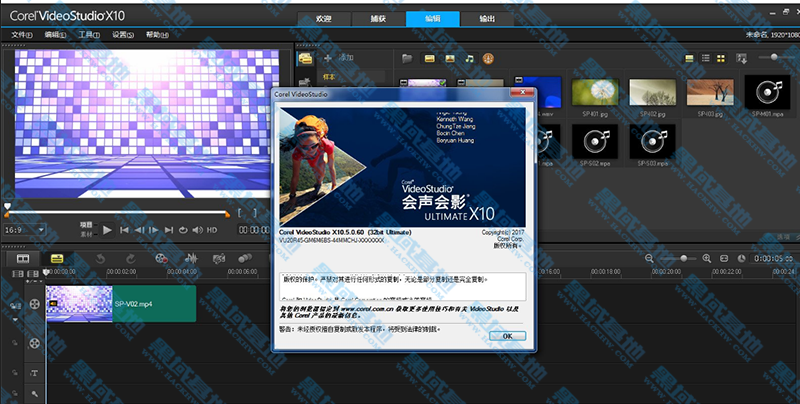
Task: Select 项目 playback mode
Action: tap(86, 225)
